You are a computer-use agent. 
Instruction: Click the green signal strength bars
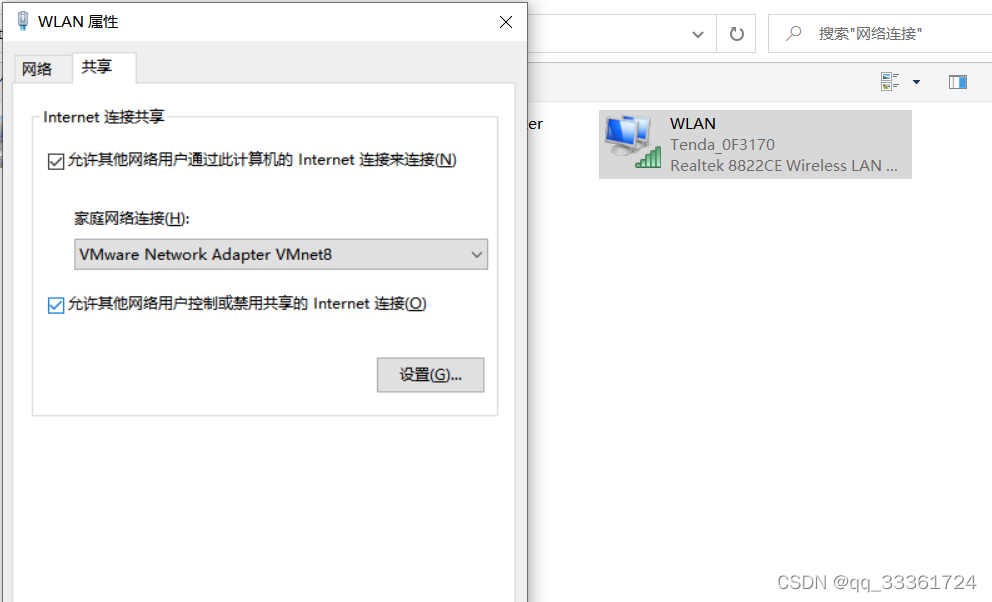[x=648, y=157]
